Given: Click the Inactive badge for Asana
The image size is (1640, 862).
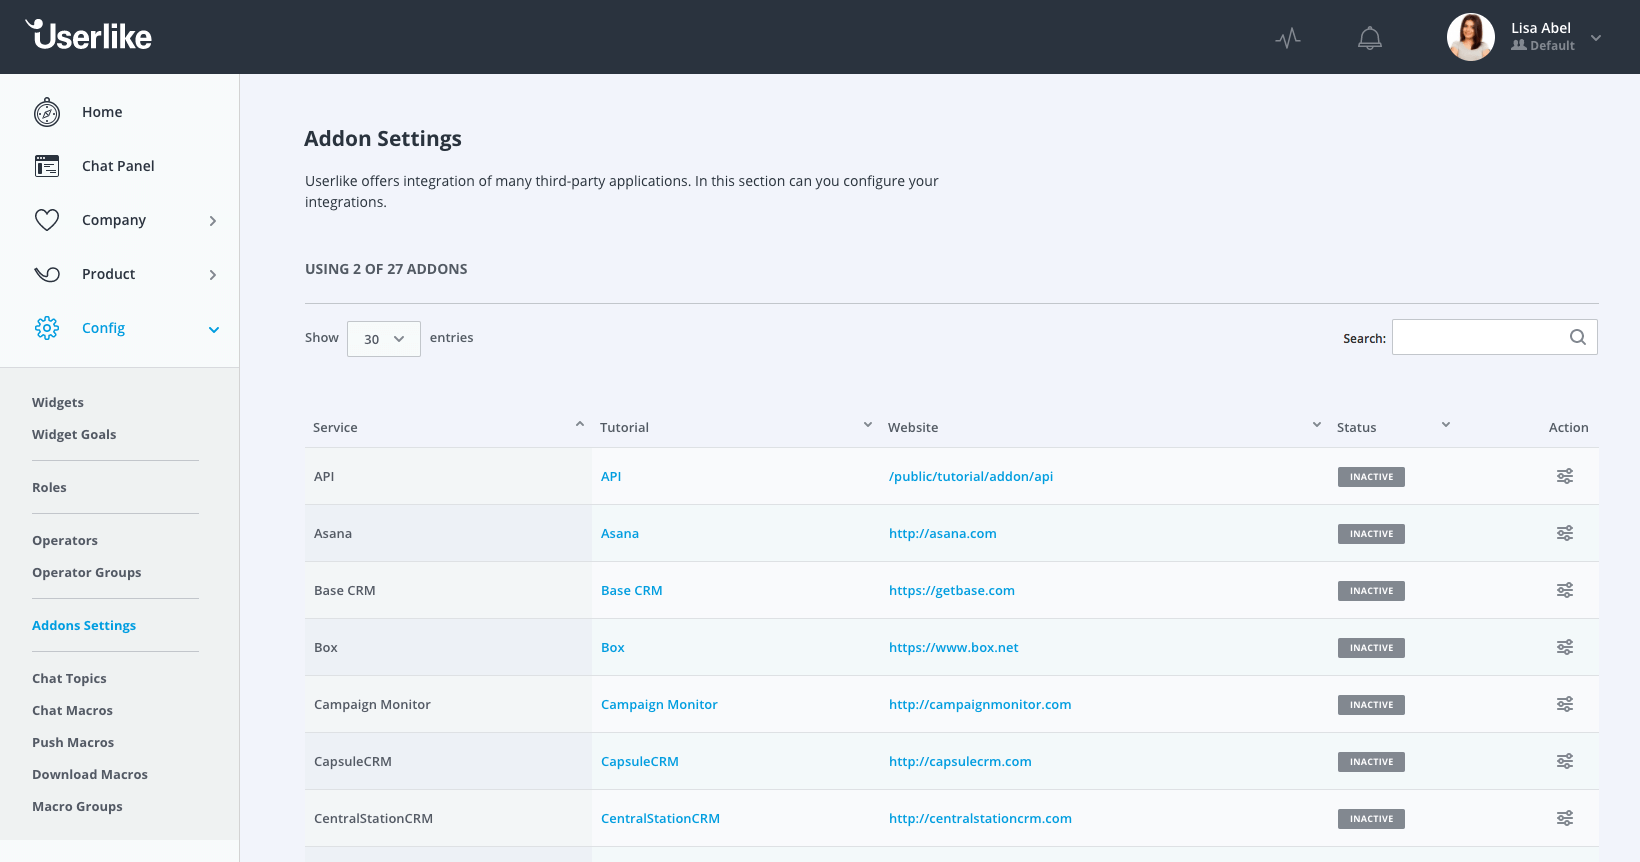Looking at the screenshot, I should click(1371, 534).
